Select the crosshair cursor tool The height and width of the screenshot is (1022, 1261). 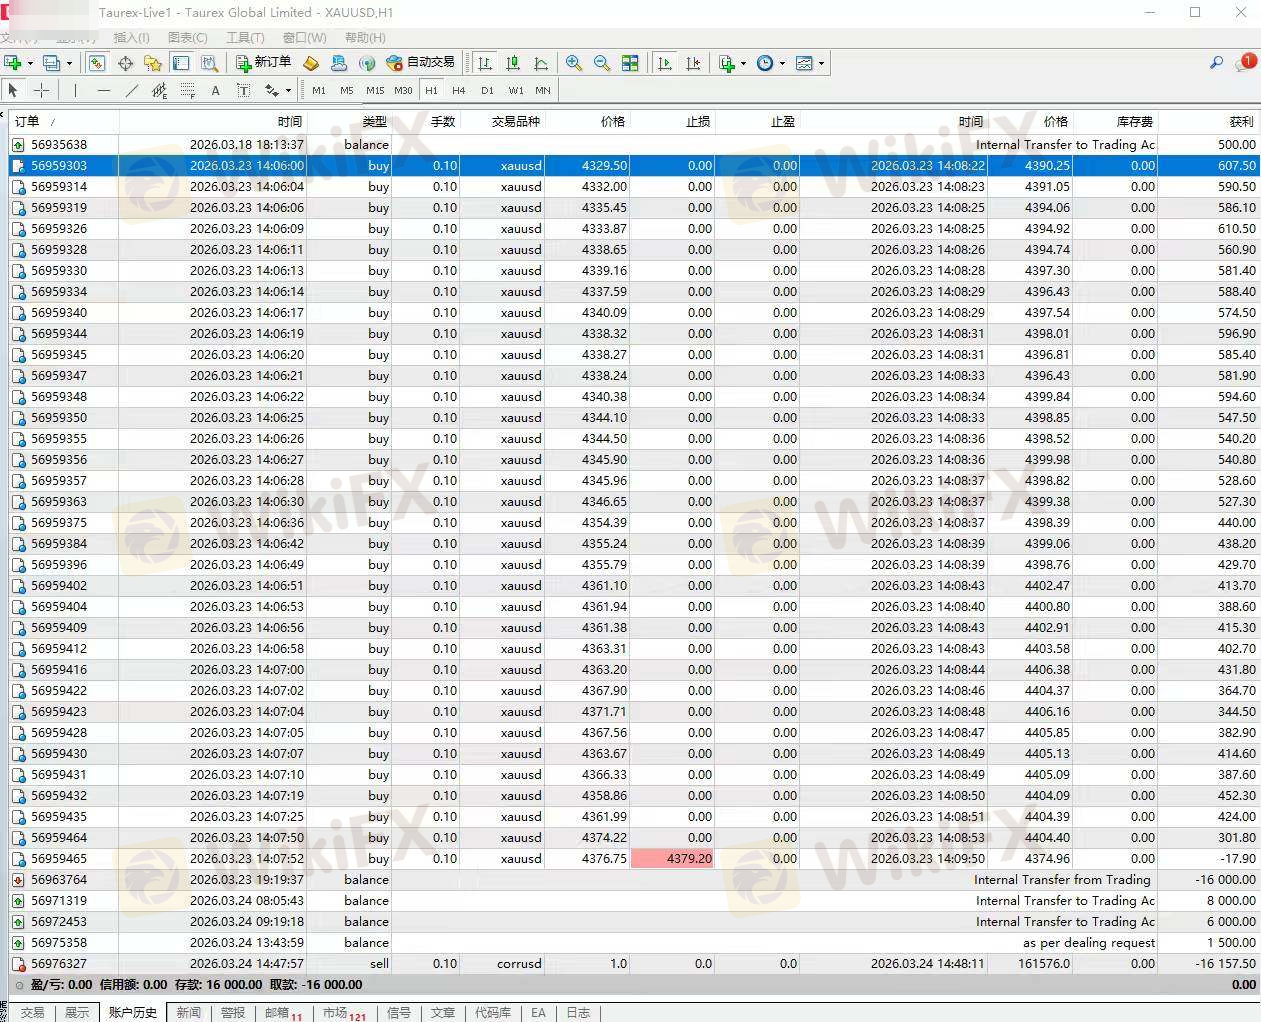tap(41, 90)
